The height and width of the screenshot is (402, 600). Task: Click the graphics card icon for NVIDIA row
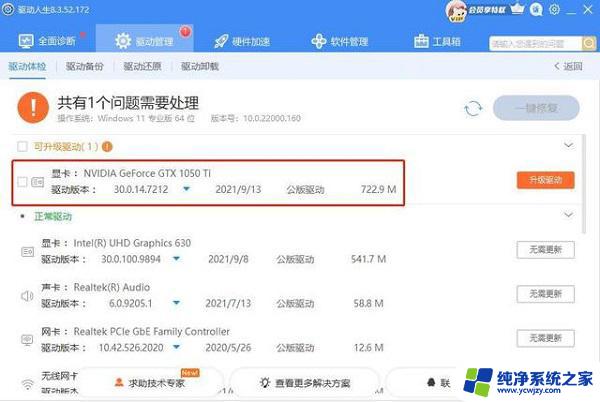tap(38, 182)
